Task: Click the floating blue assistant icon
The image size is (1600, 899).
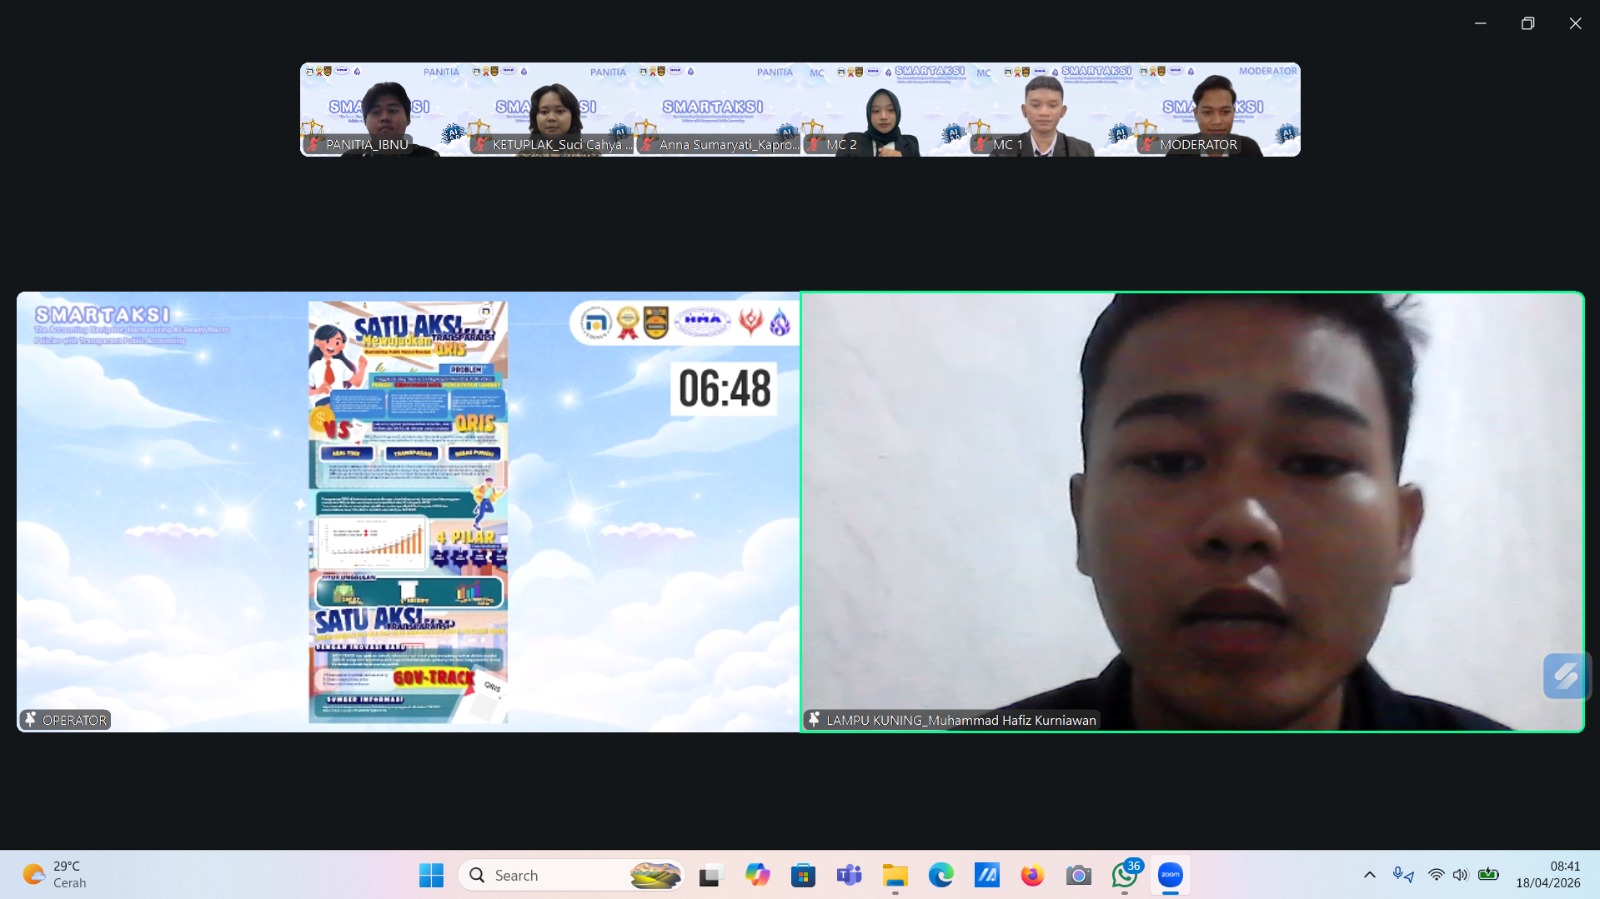Action: click(x=1564, y=677)
